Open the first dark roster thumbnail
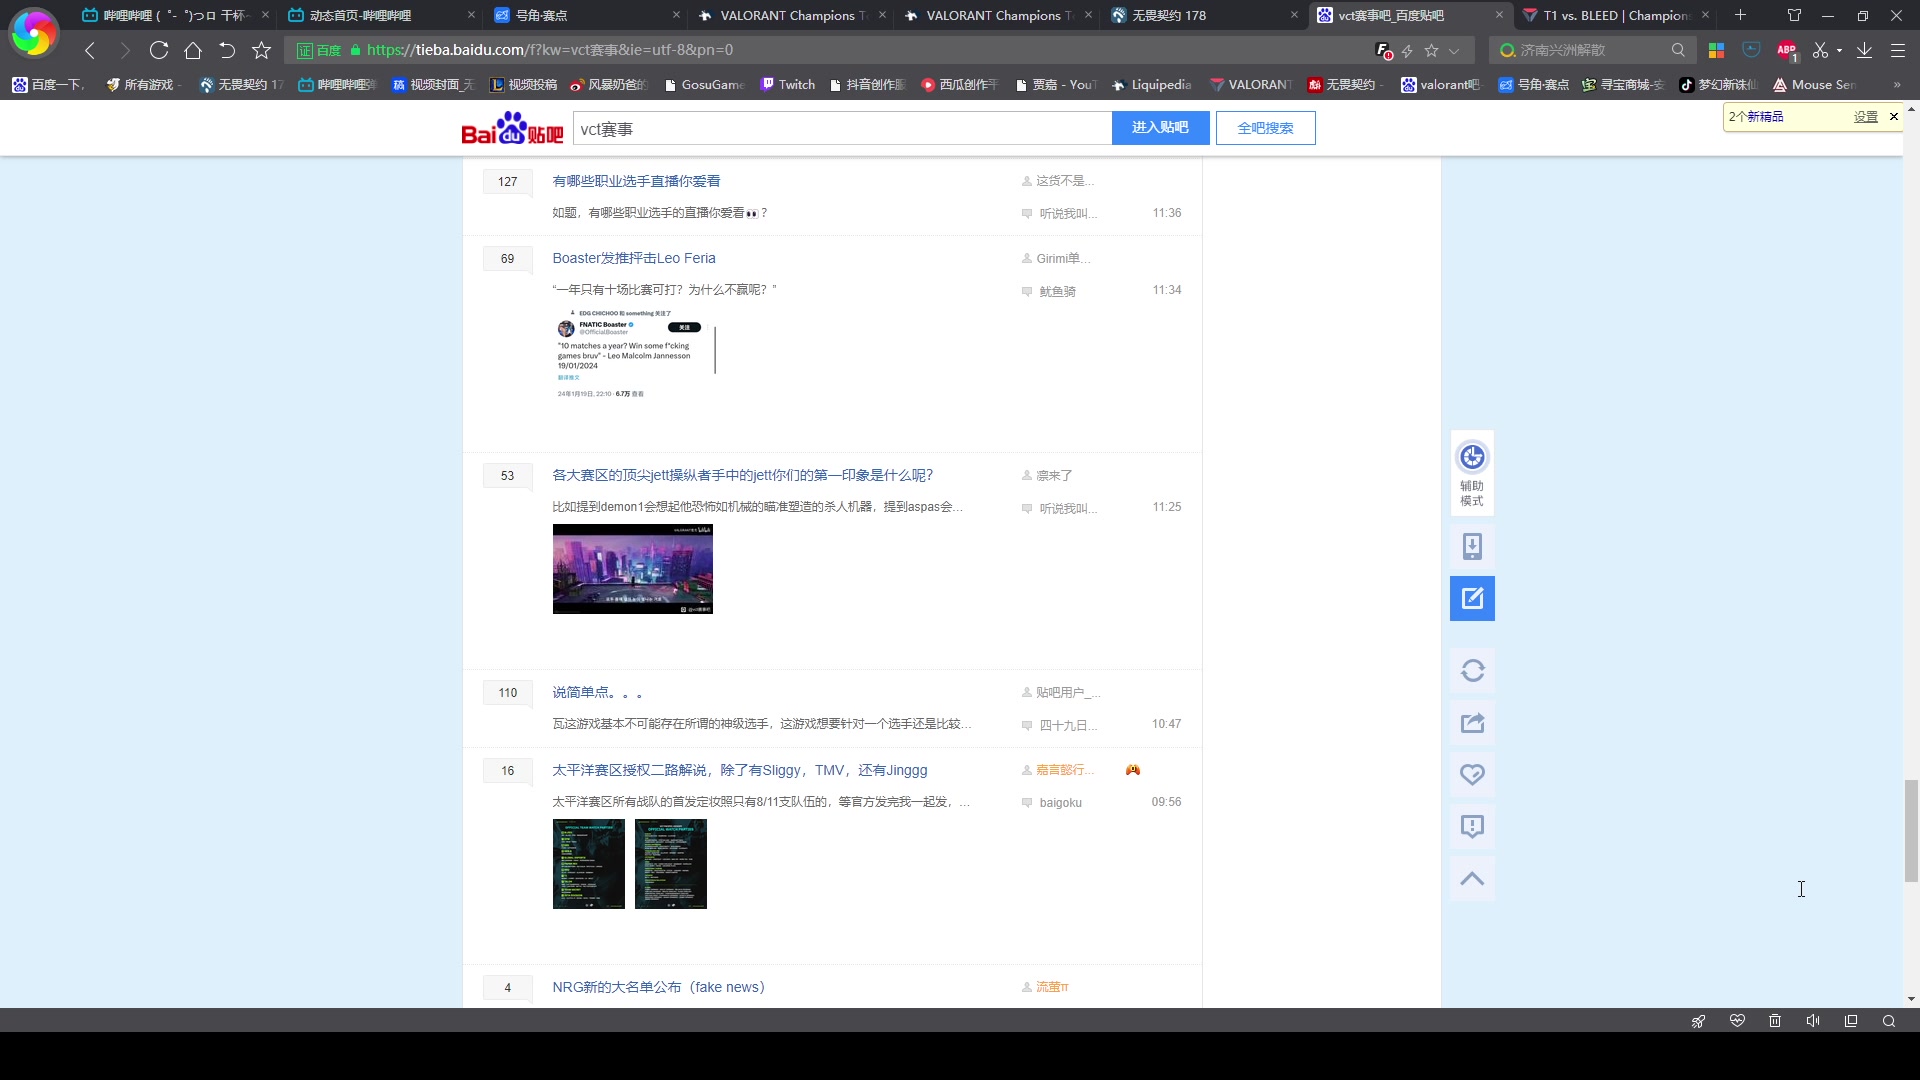The width and height of the screenshot is (1920, 1080). click(589, 864)
